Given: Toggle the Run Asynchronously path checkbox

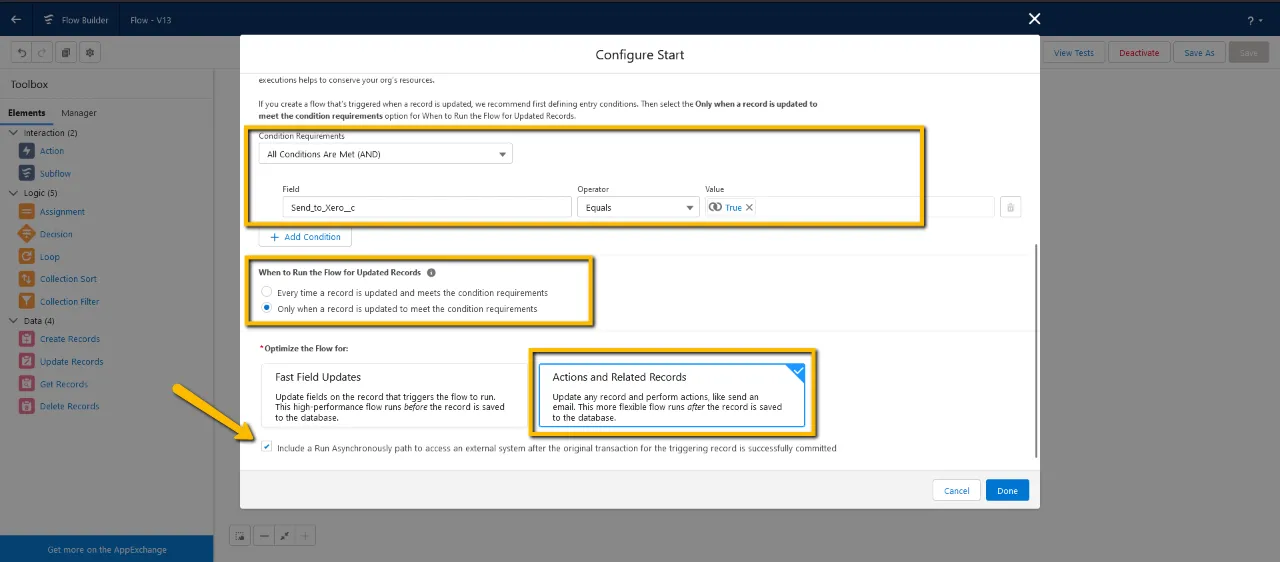Looking at the screenshot, I should [266, 448].
